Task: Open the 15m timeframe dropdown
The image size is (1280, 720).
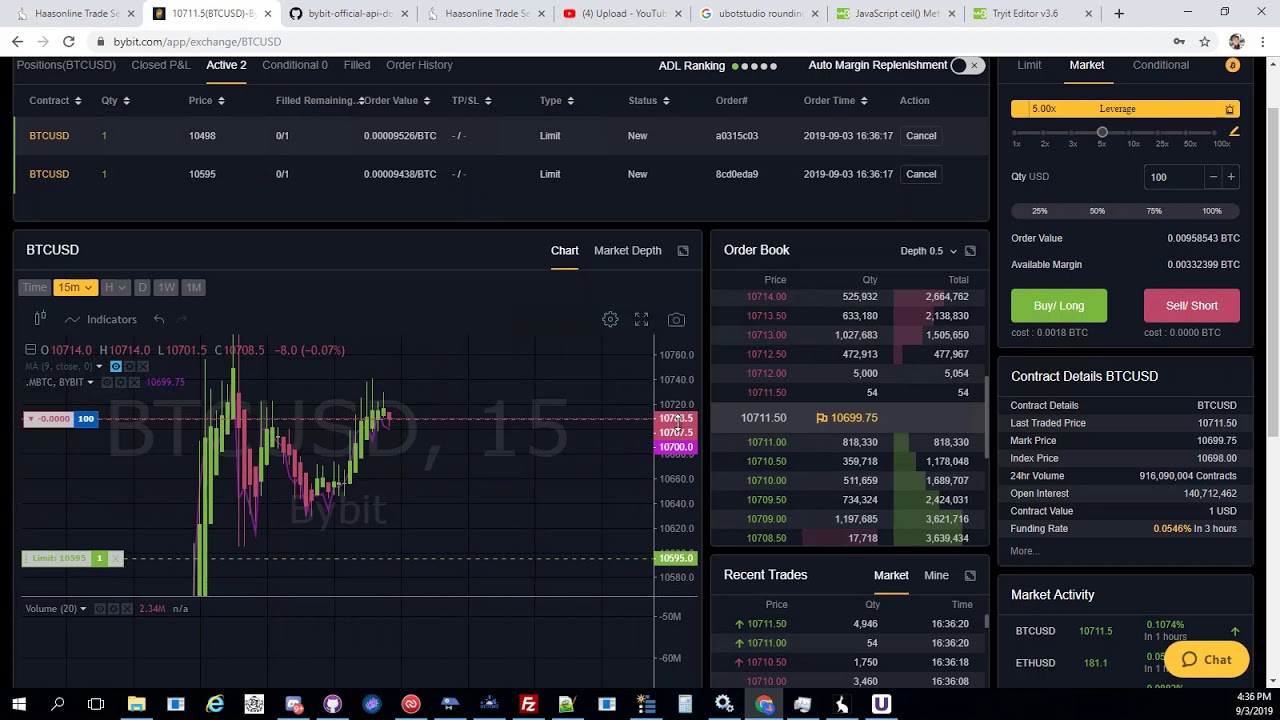Action: point(75,287)
